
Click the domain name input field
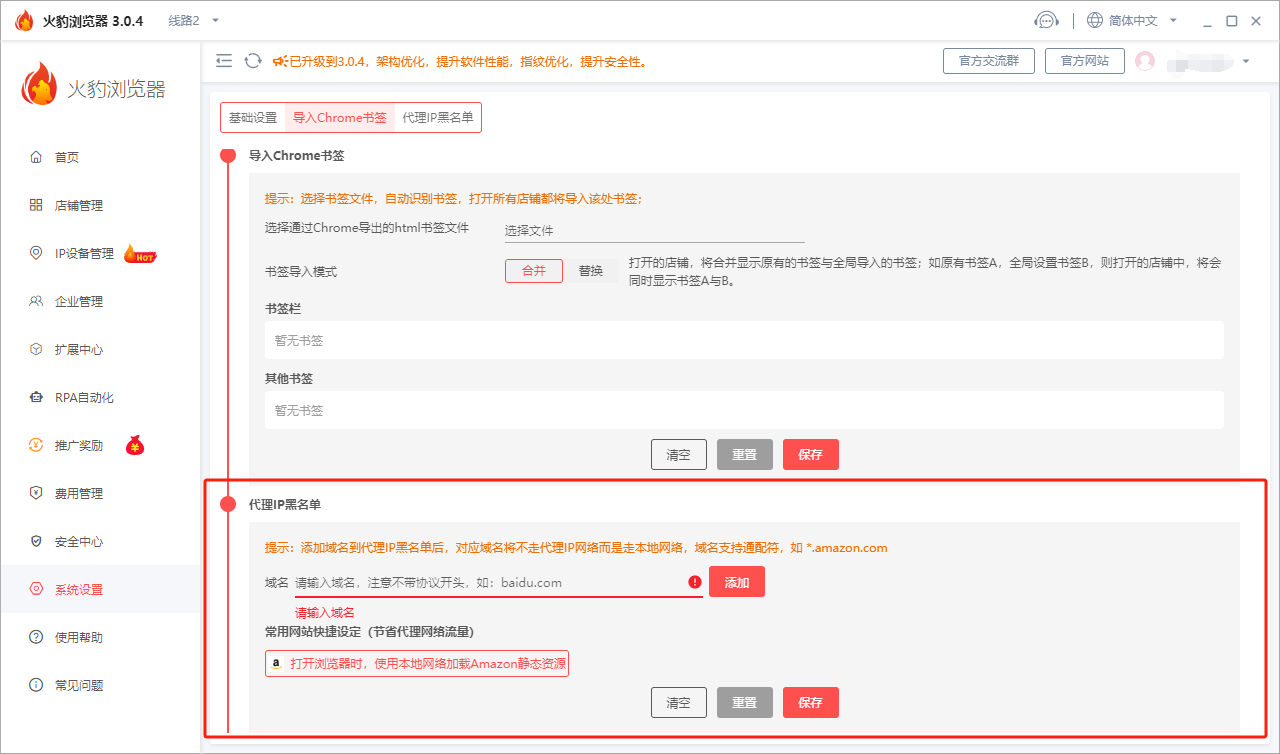488,582
